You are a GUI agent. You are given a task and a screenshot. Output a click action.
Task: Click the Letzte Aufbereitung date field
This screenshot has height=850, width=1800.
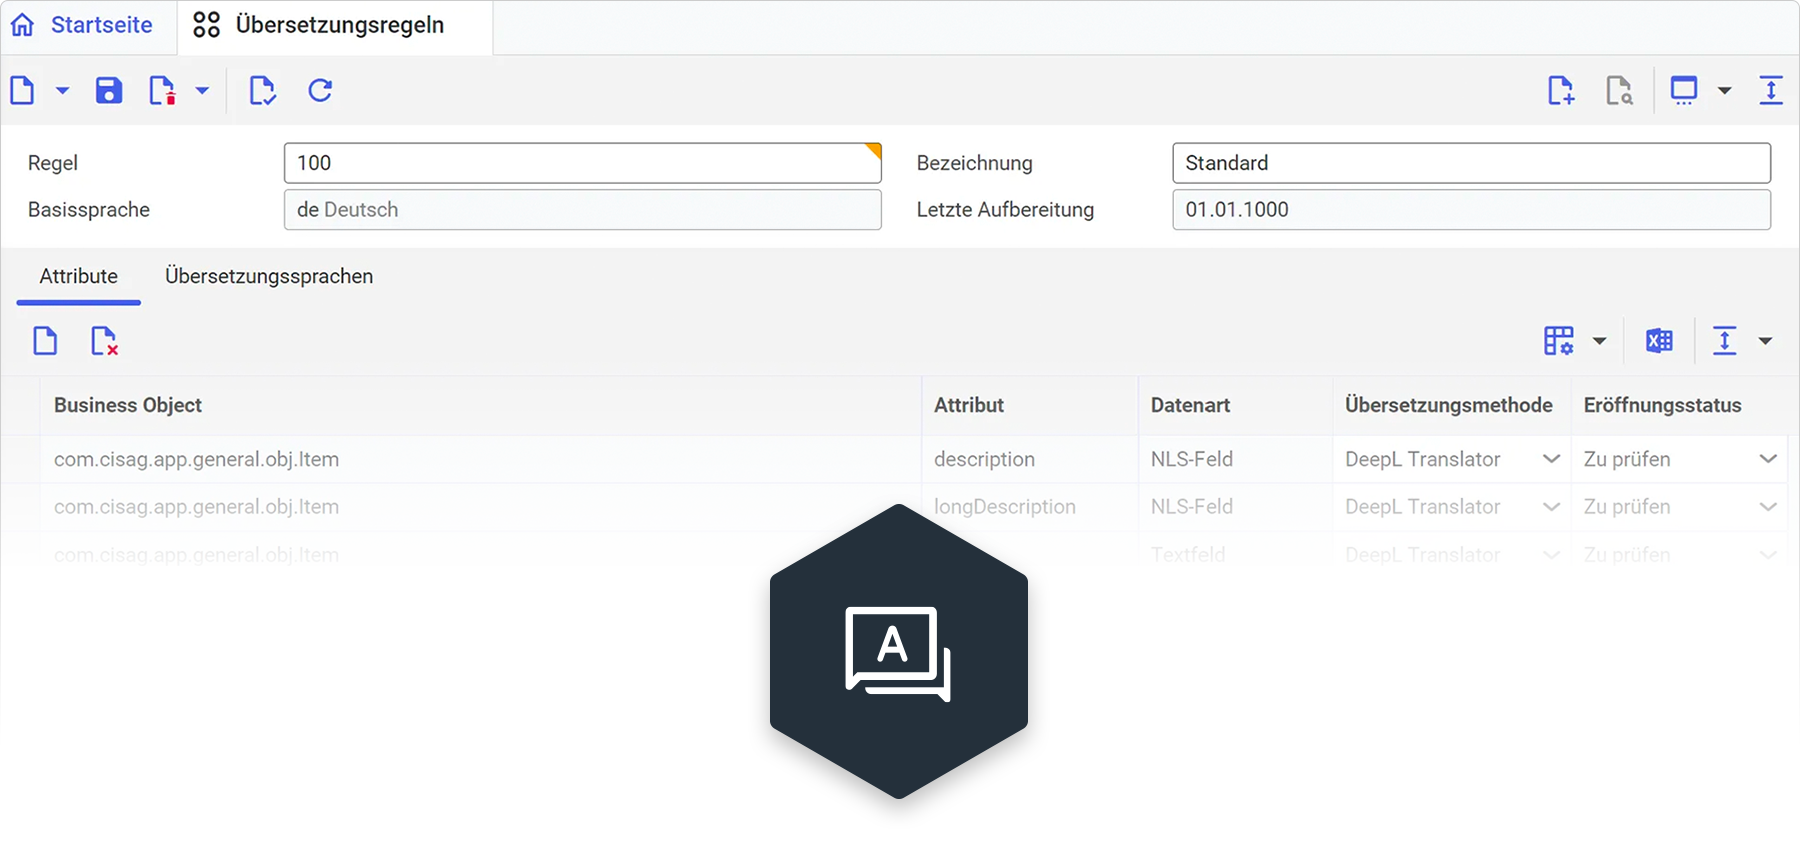pos(1471,210)
